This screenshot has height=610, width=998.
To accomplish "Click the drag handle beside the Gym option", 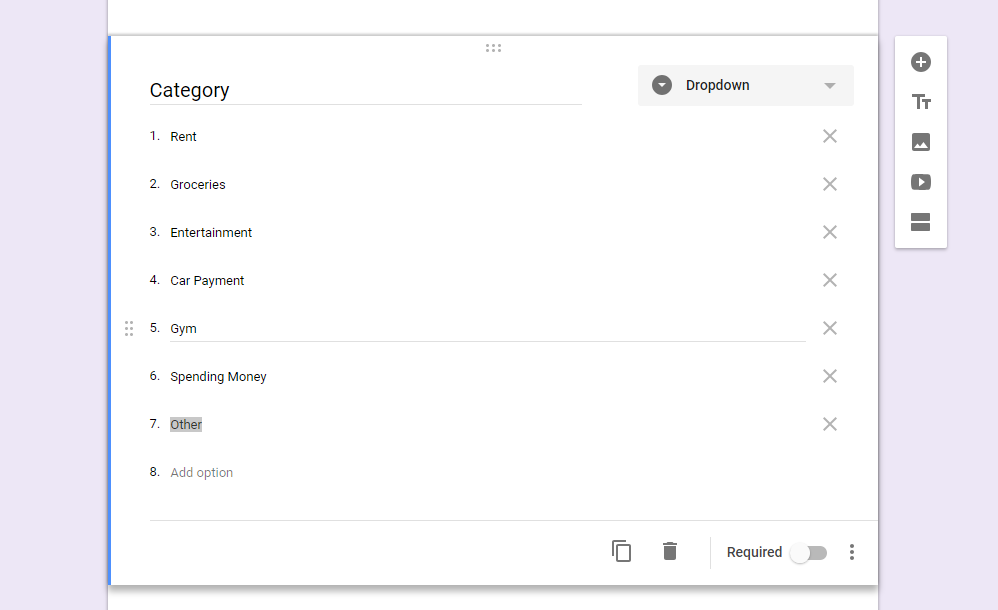I will click(129, 329).
